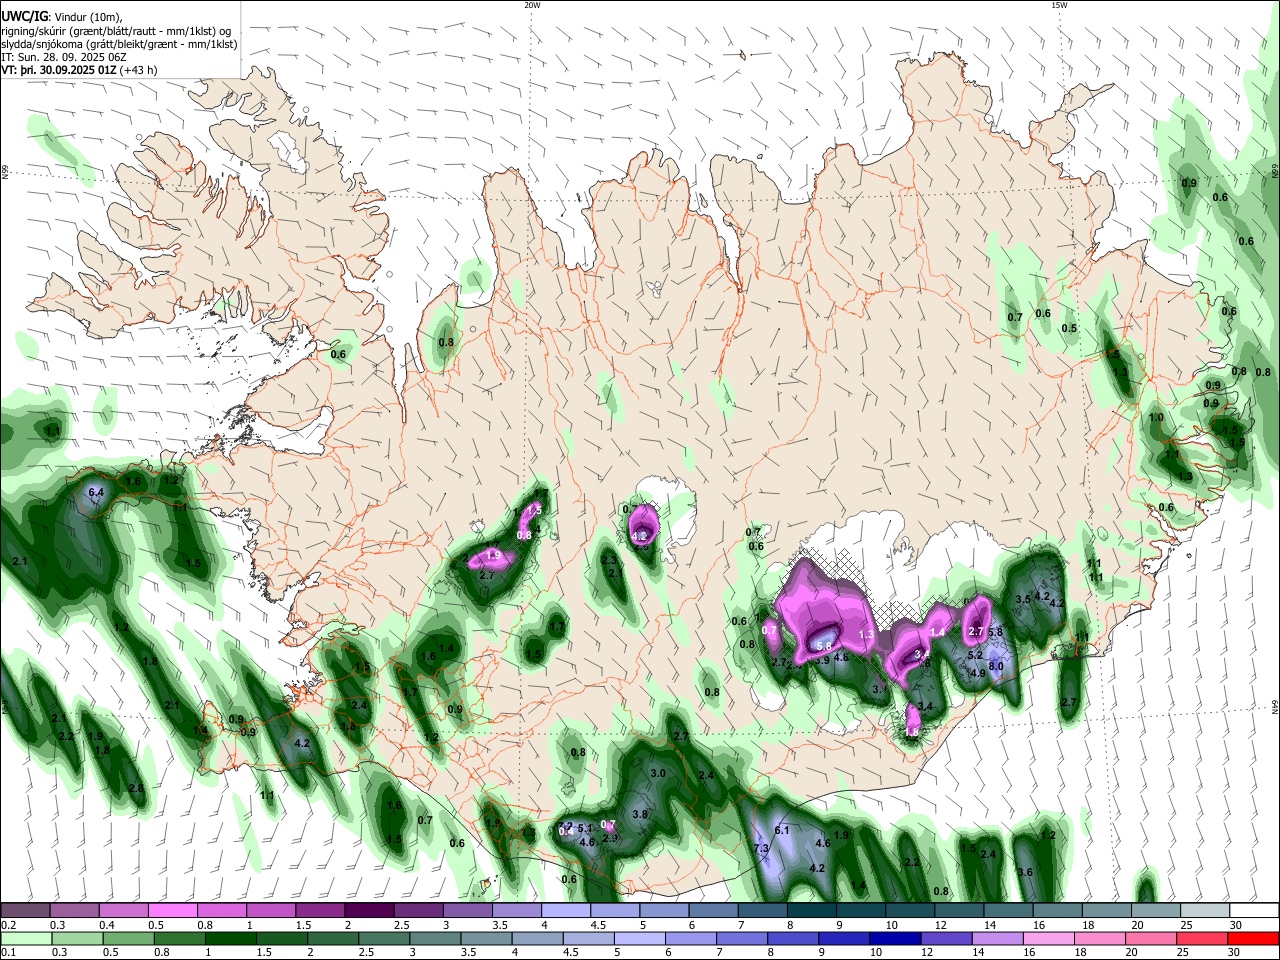Image resolution: width=1280 pixels, height=960 pixels.
Task: Click the darkest green legend swatch at 1
Action: point(231,938)
